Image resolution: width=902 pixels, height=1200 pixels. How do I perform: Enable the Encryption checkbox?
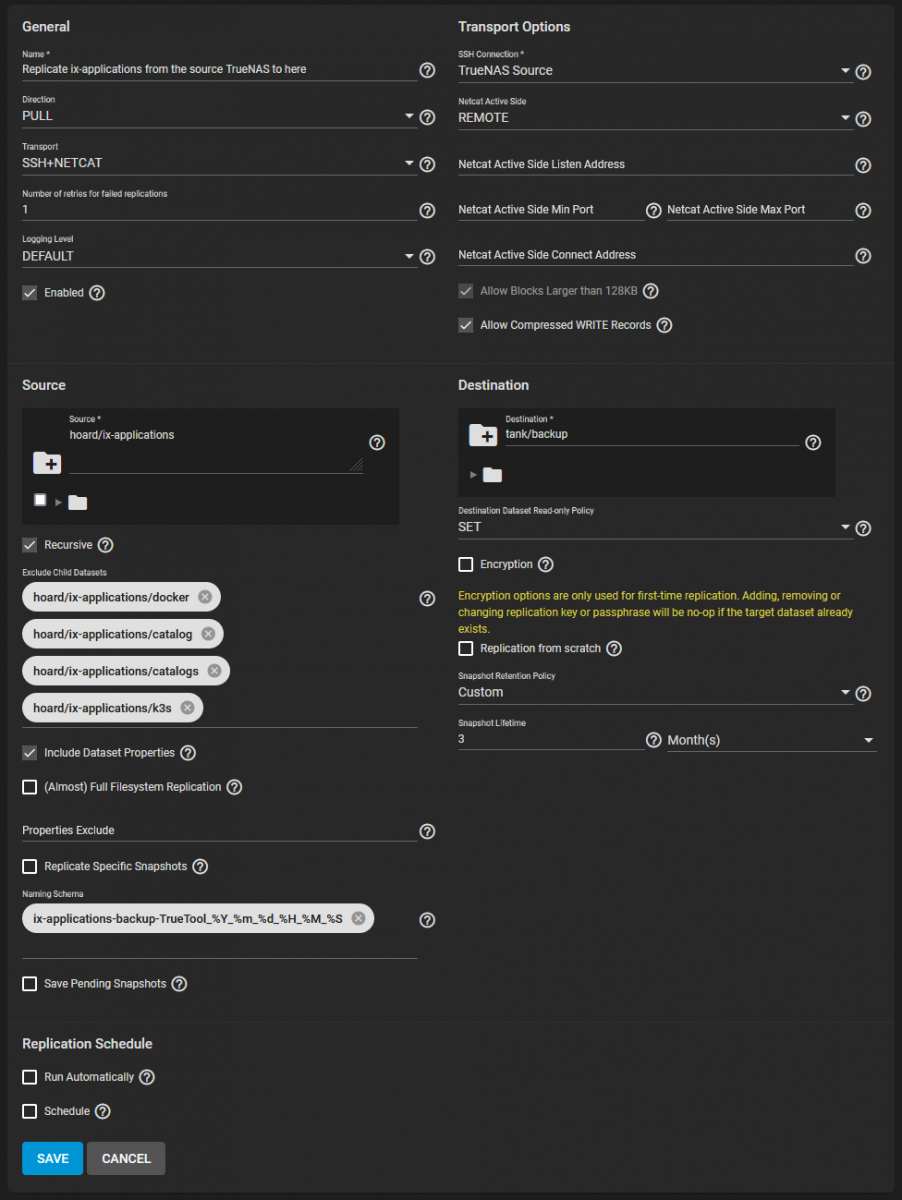[466, 564]
